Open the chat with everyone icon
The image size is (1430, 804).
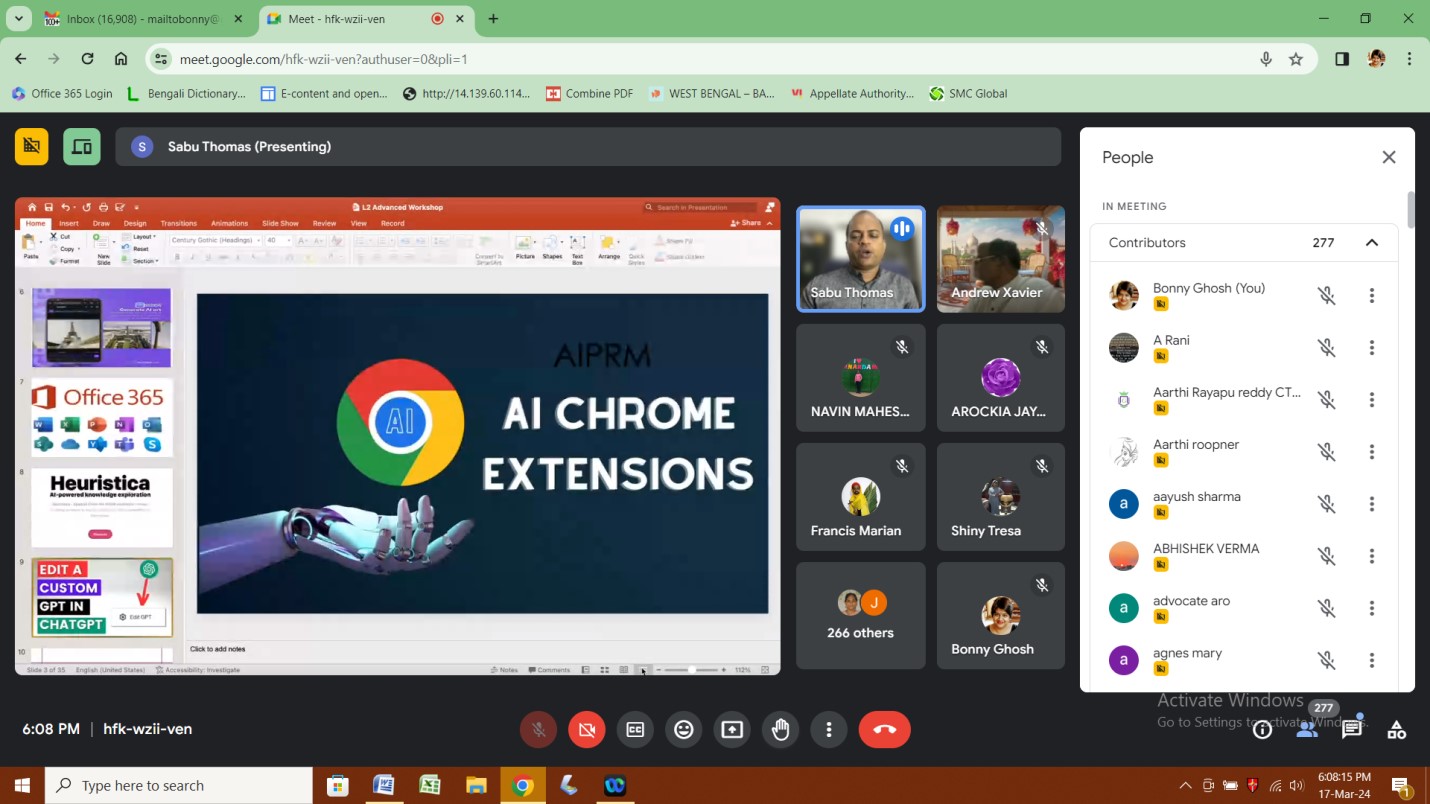coord(1352,730)
